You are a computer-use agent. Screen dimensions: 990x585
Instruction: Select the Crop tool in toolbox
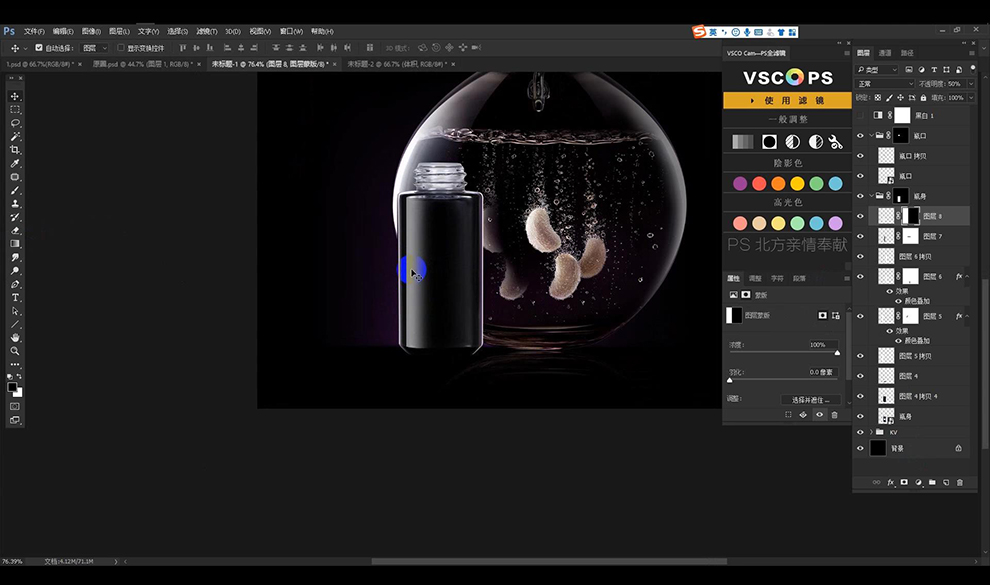point(15,150)
